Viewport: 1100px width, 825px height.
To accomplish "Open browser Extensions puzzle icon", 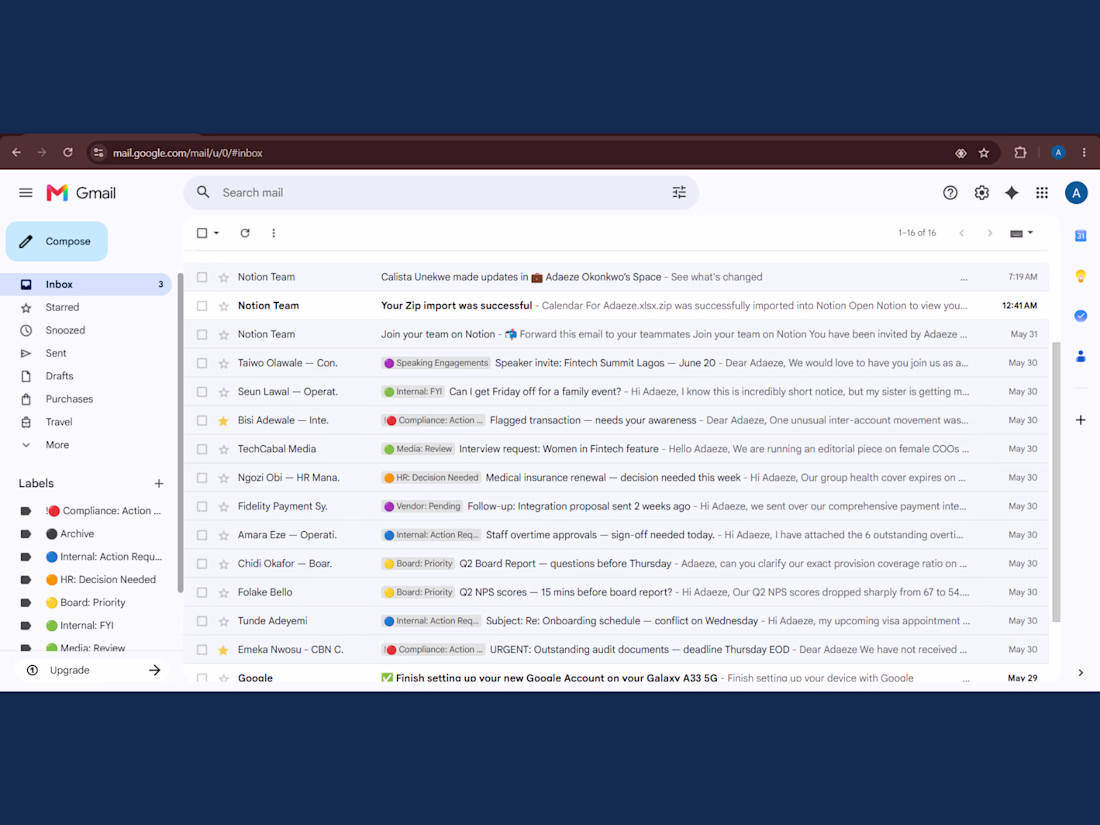I will point(1020,153).
